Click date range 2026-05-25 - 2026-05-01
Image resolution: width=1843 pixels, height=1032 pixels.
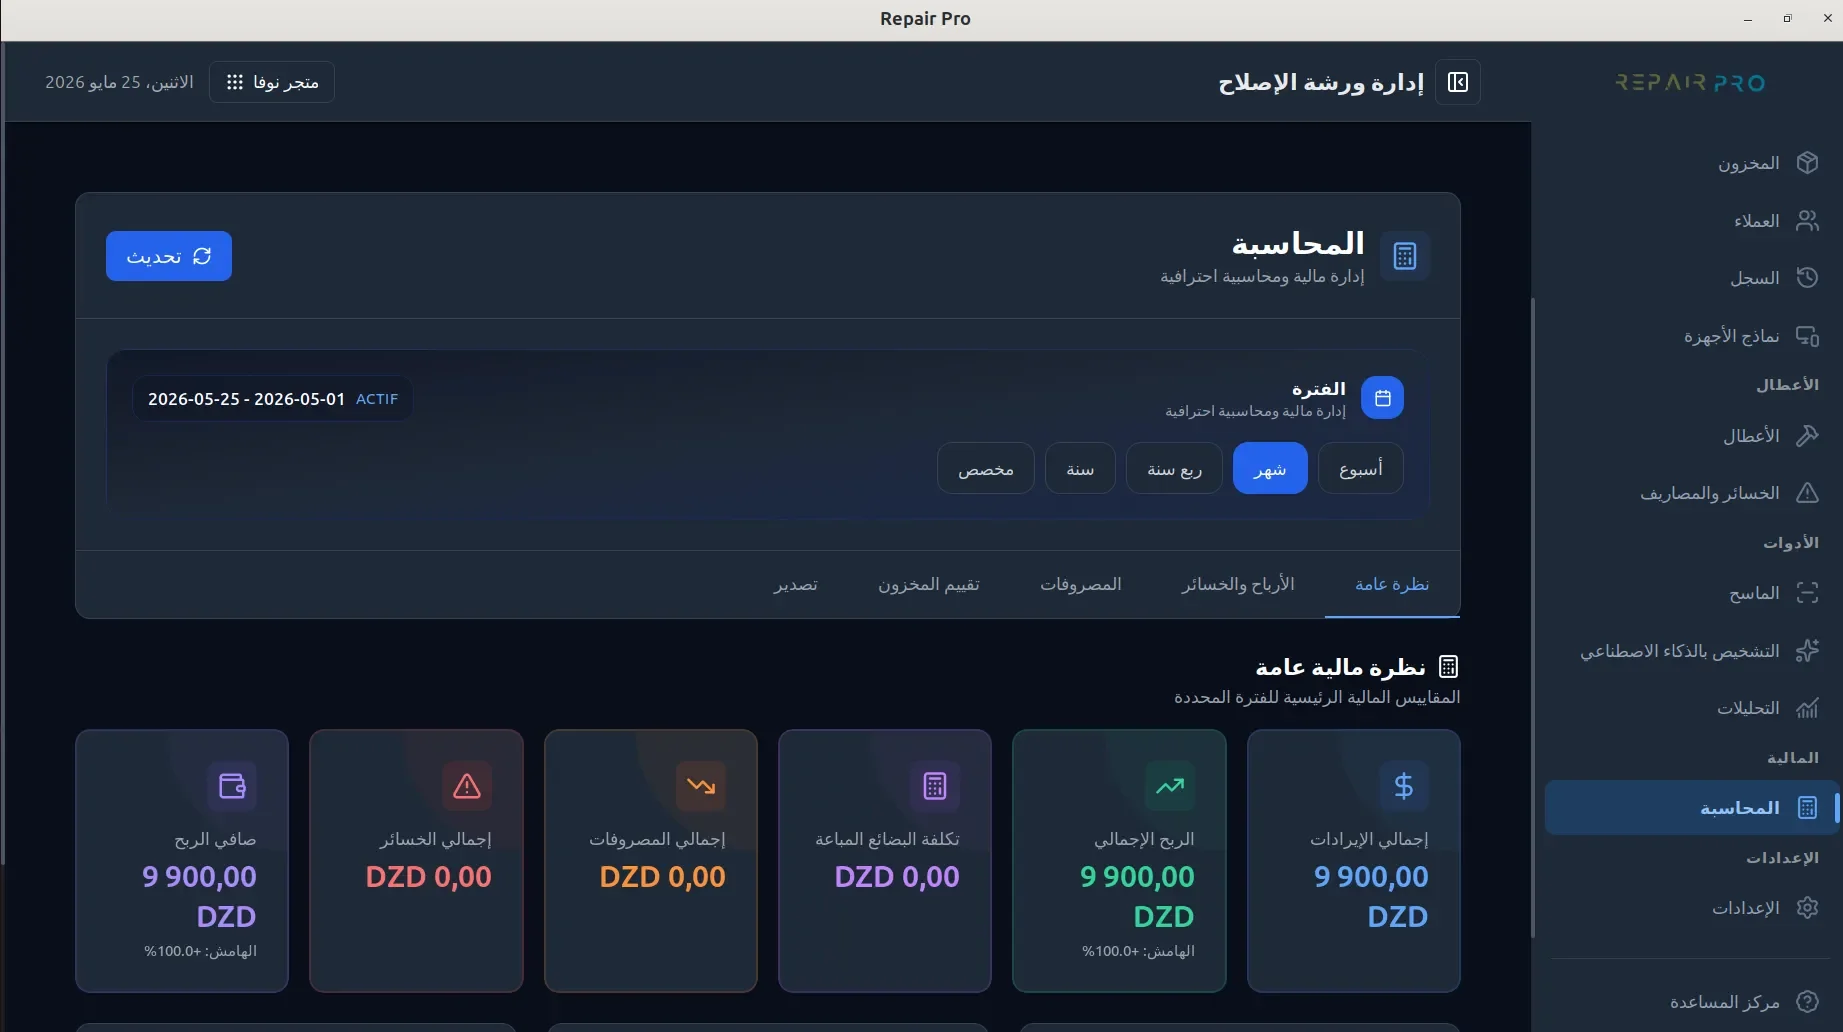coord(246,399)
